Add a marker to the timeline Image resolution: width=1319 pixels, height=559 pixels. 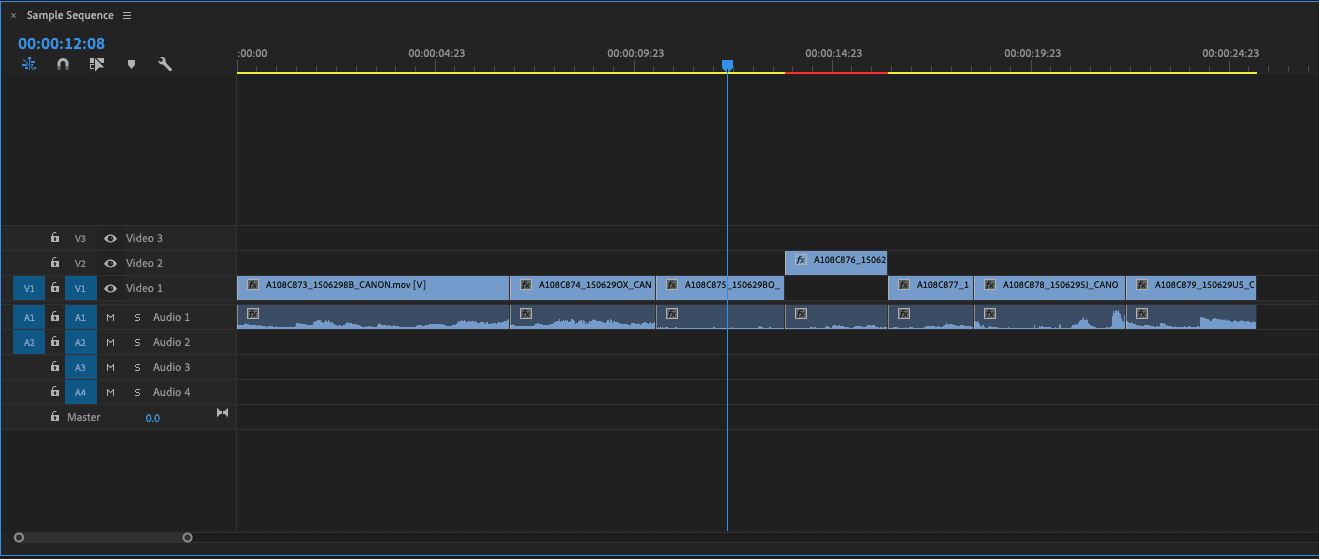(x=131, y=64)
